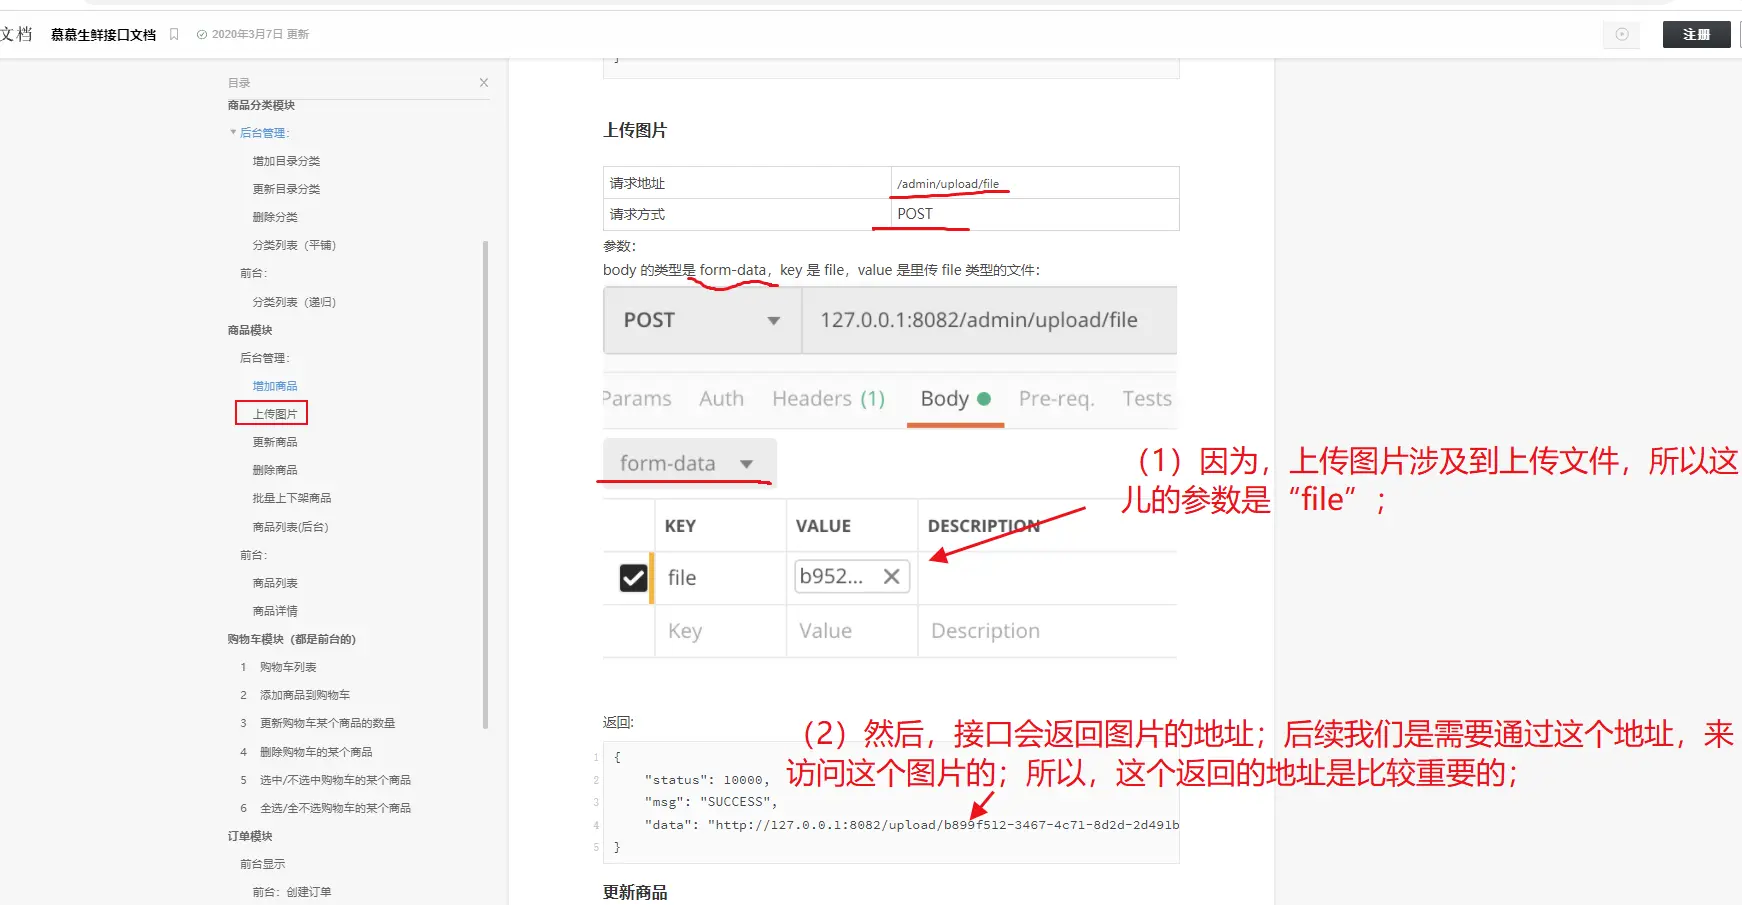Uncheck the file row checkbox

[x=633, y=578]
